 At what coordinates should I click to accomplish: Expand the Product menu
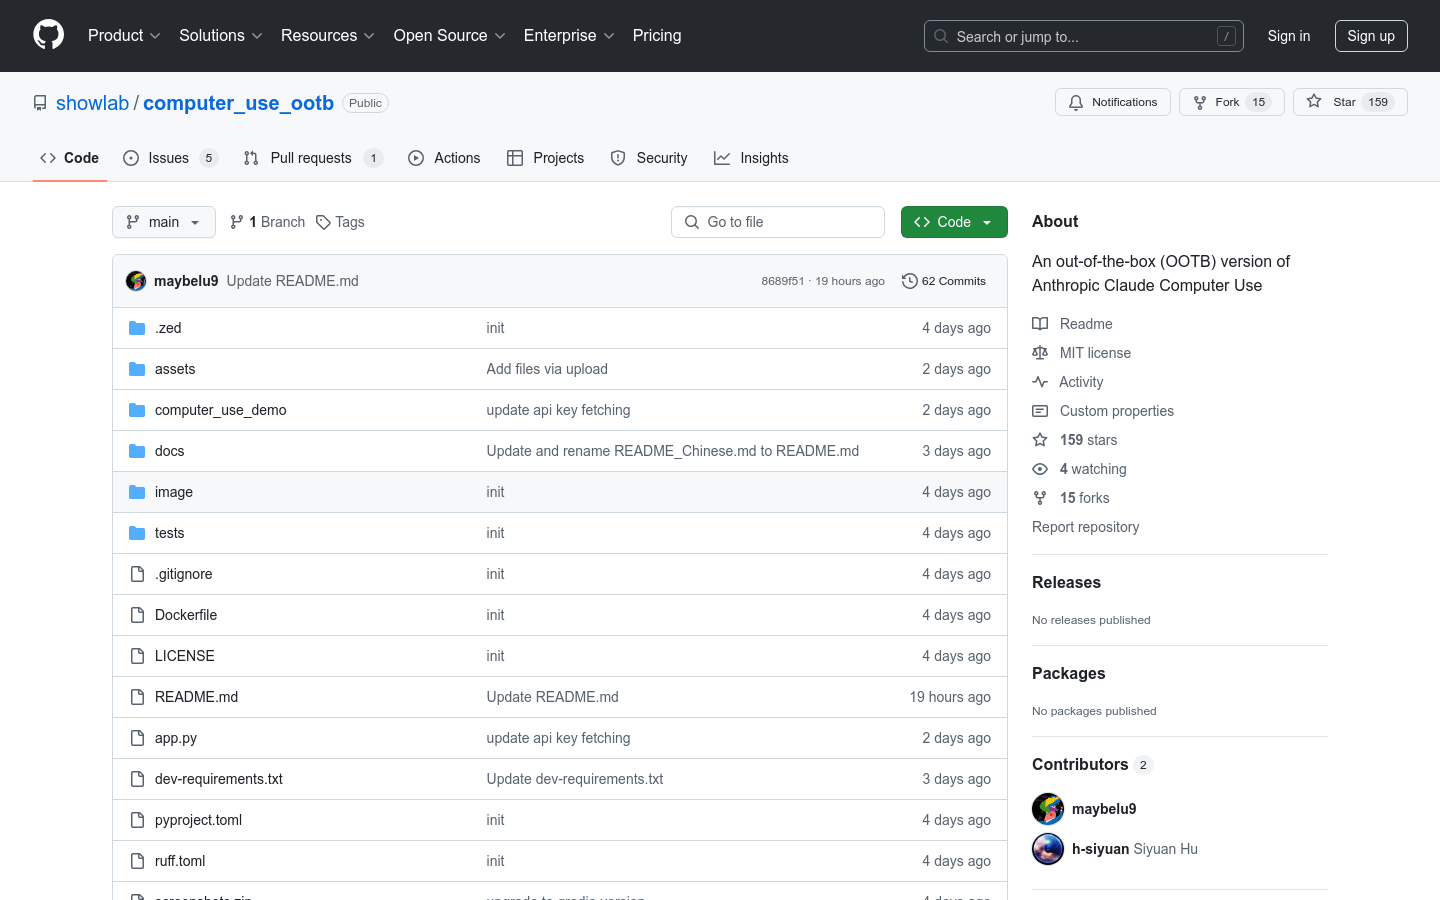124,35
